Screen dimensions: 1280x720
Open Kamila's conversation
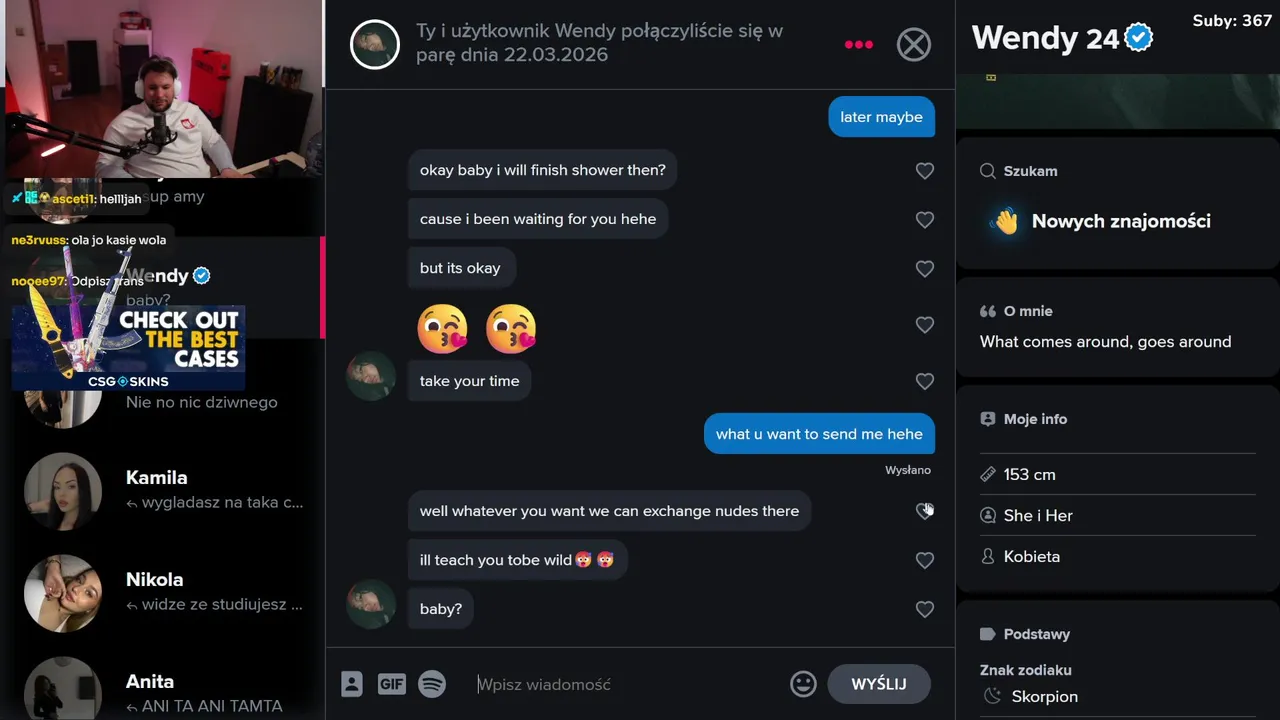(165, 490)
